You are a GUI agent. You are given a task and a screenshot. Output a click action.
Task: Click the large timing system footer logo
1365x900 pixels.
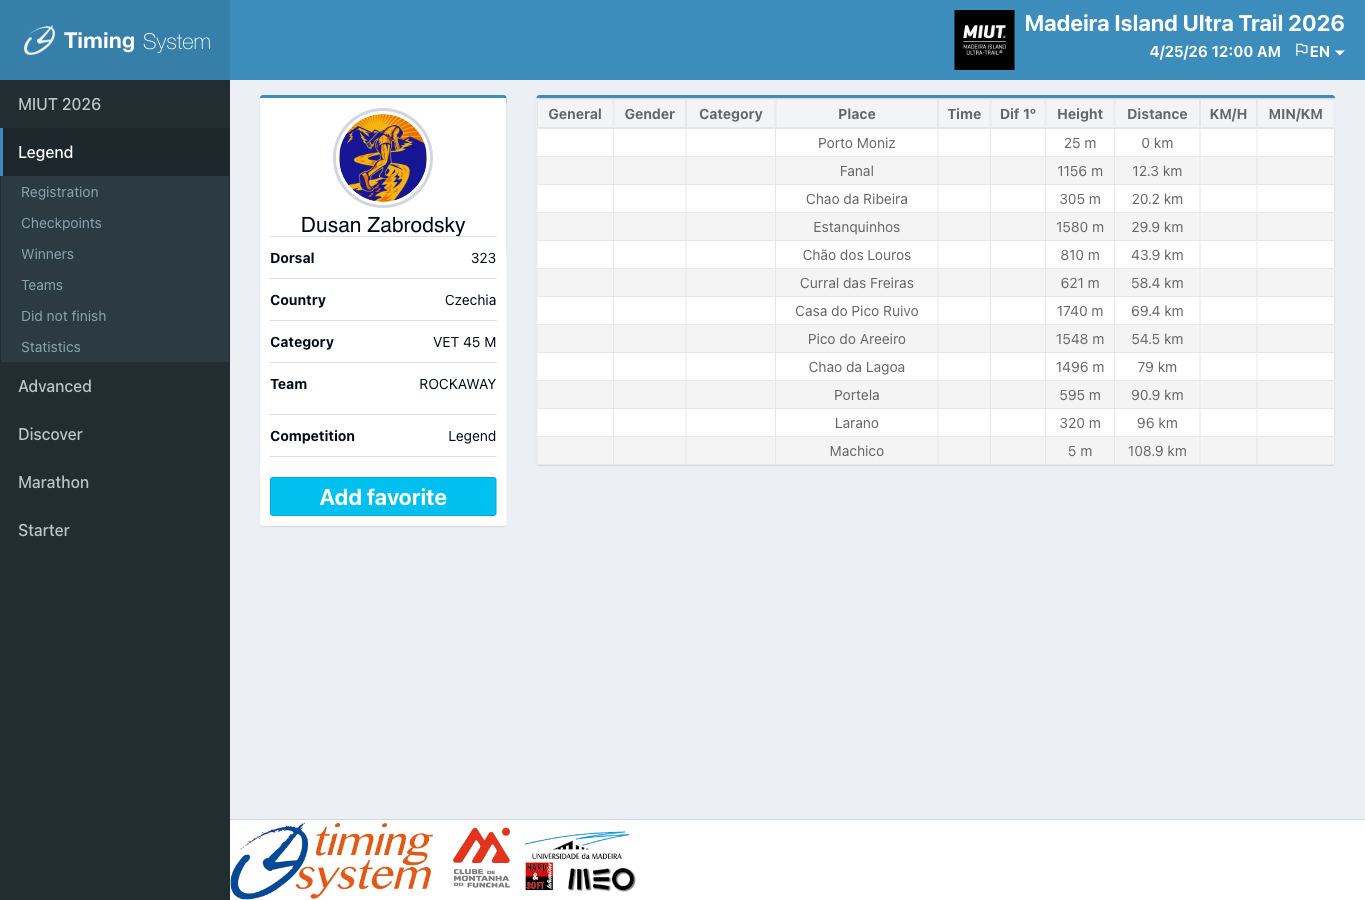point(332,860)
